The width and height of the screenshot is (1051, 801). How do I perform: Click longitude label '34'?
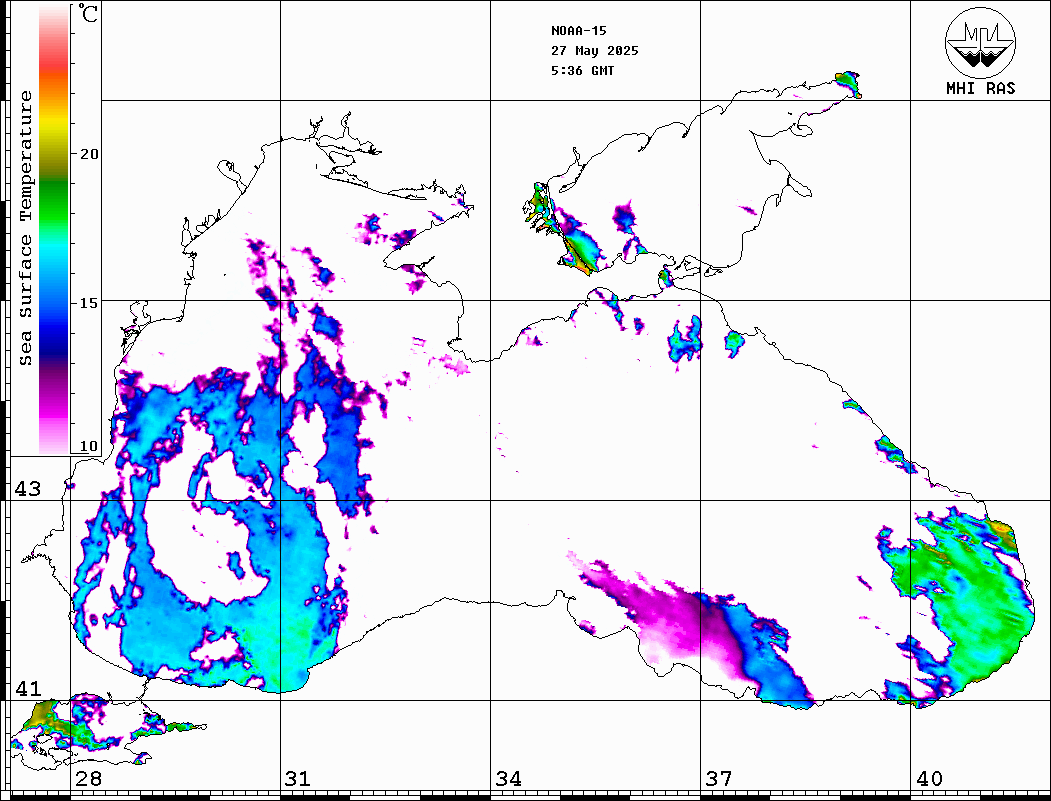pyautogui.click(x=508, y=778)
